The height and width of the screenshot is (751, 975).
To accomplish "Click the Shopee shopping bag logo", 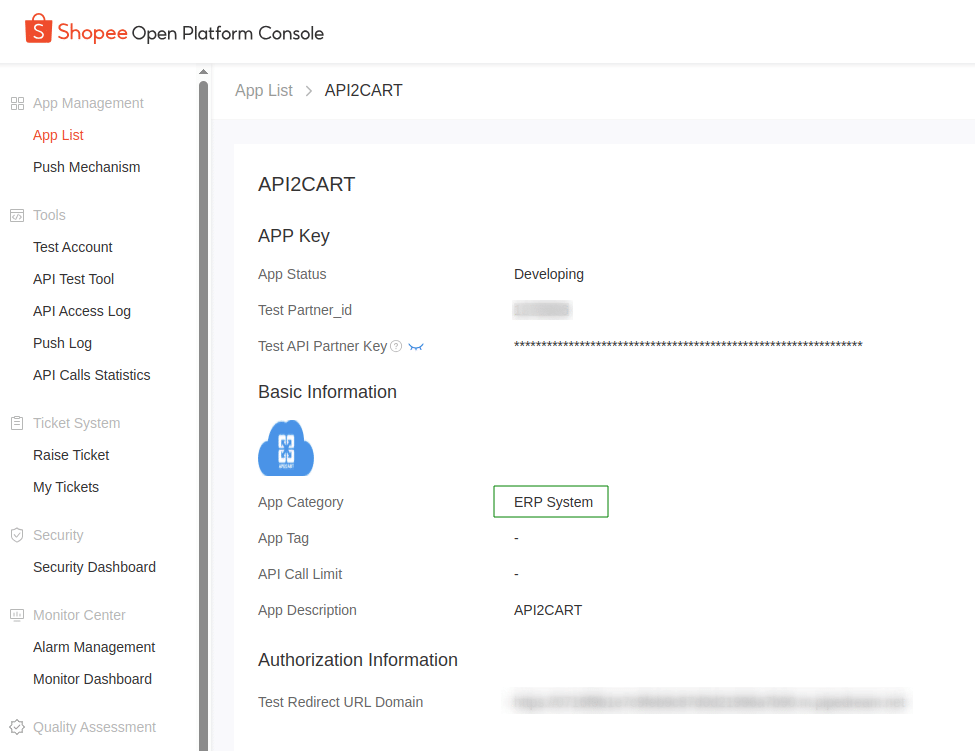I will (x=38, y=29).
